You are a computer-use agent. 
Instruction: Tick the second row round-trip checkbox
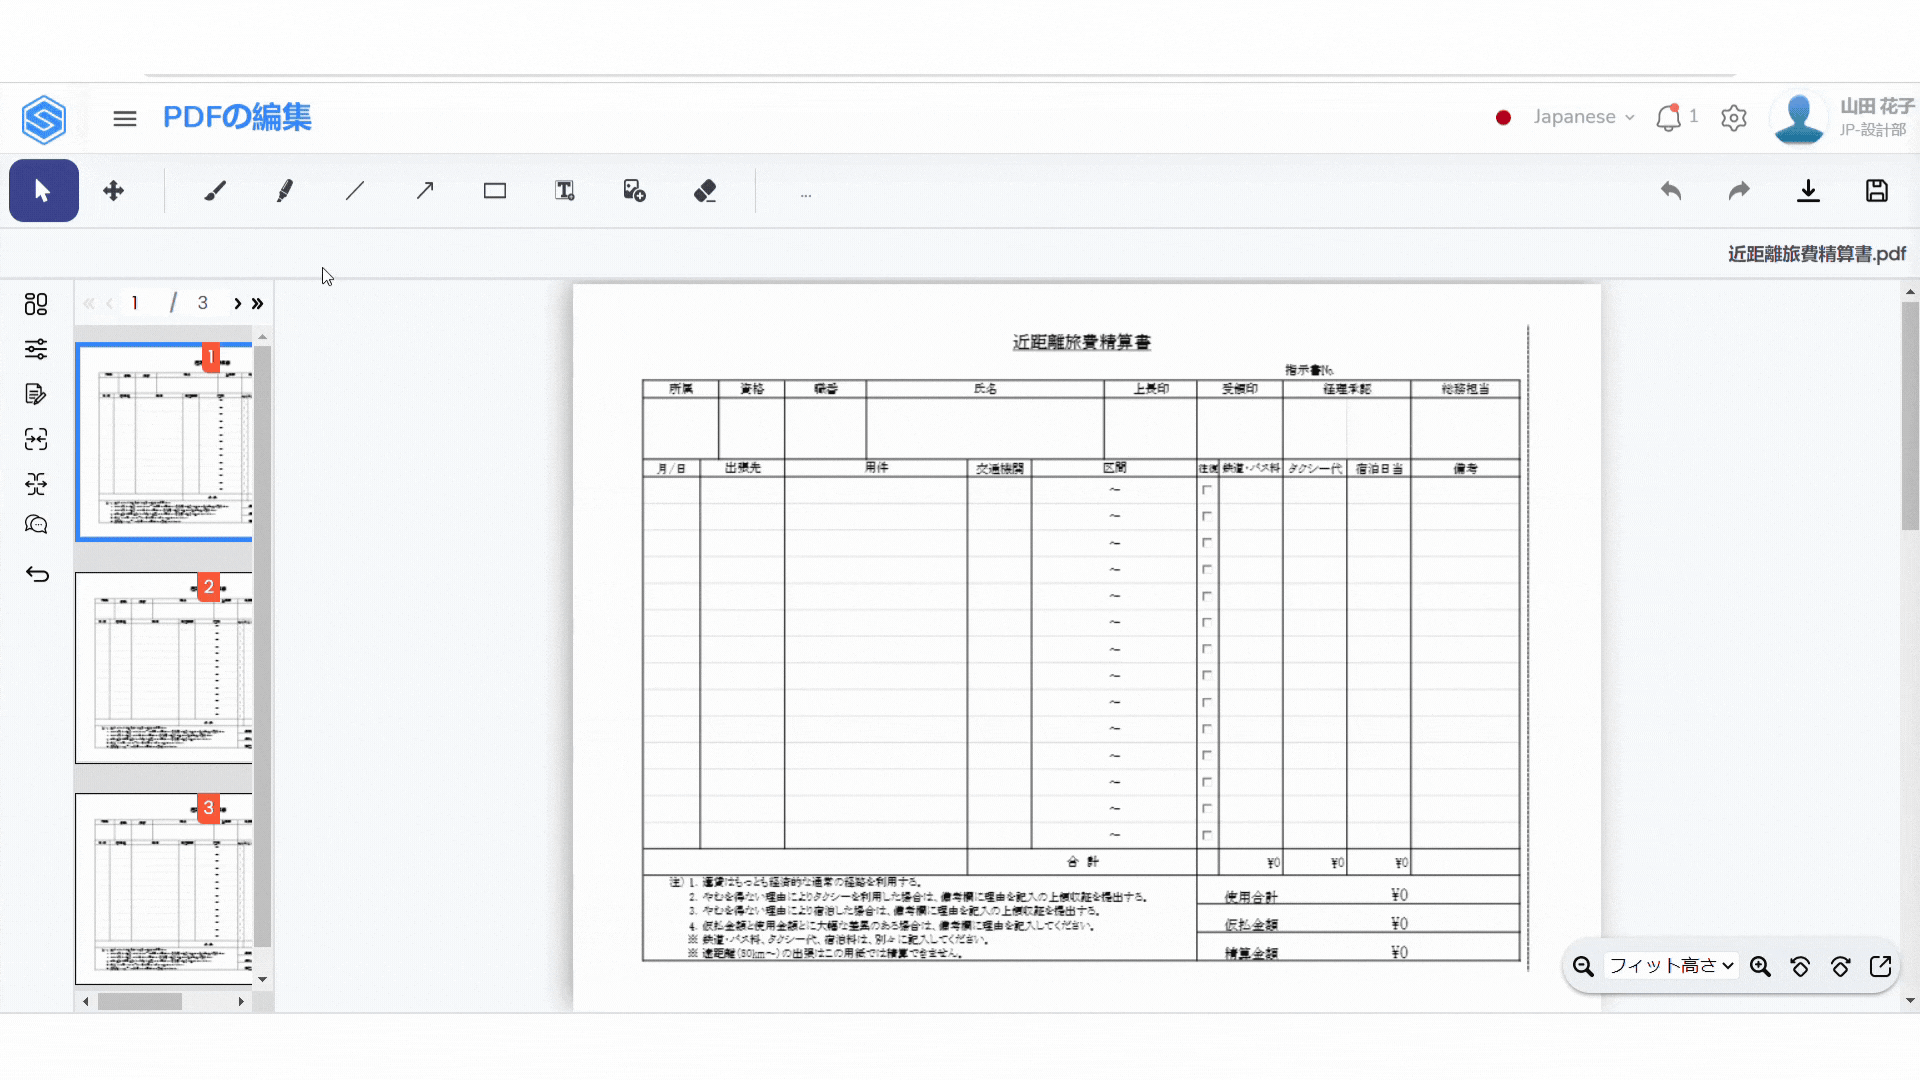(x=1207, y=517)
